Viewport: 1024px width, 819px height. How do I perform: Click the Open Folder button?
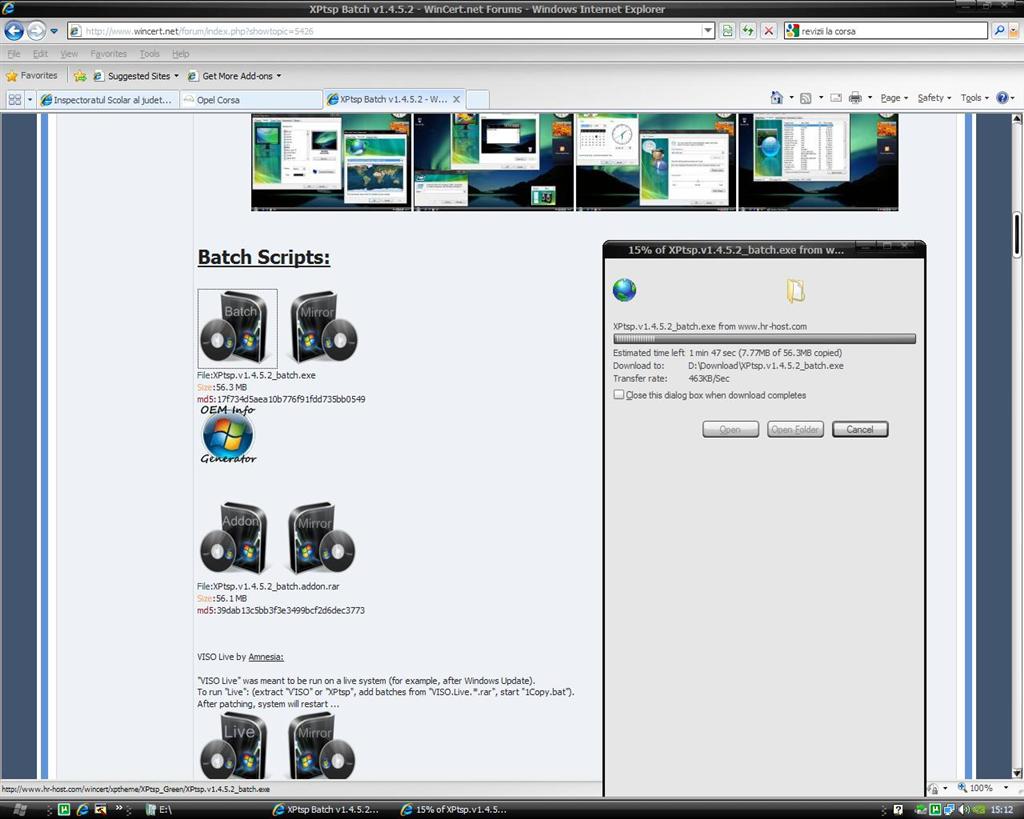point(795,429)
